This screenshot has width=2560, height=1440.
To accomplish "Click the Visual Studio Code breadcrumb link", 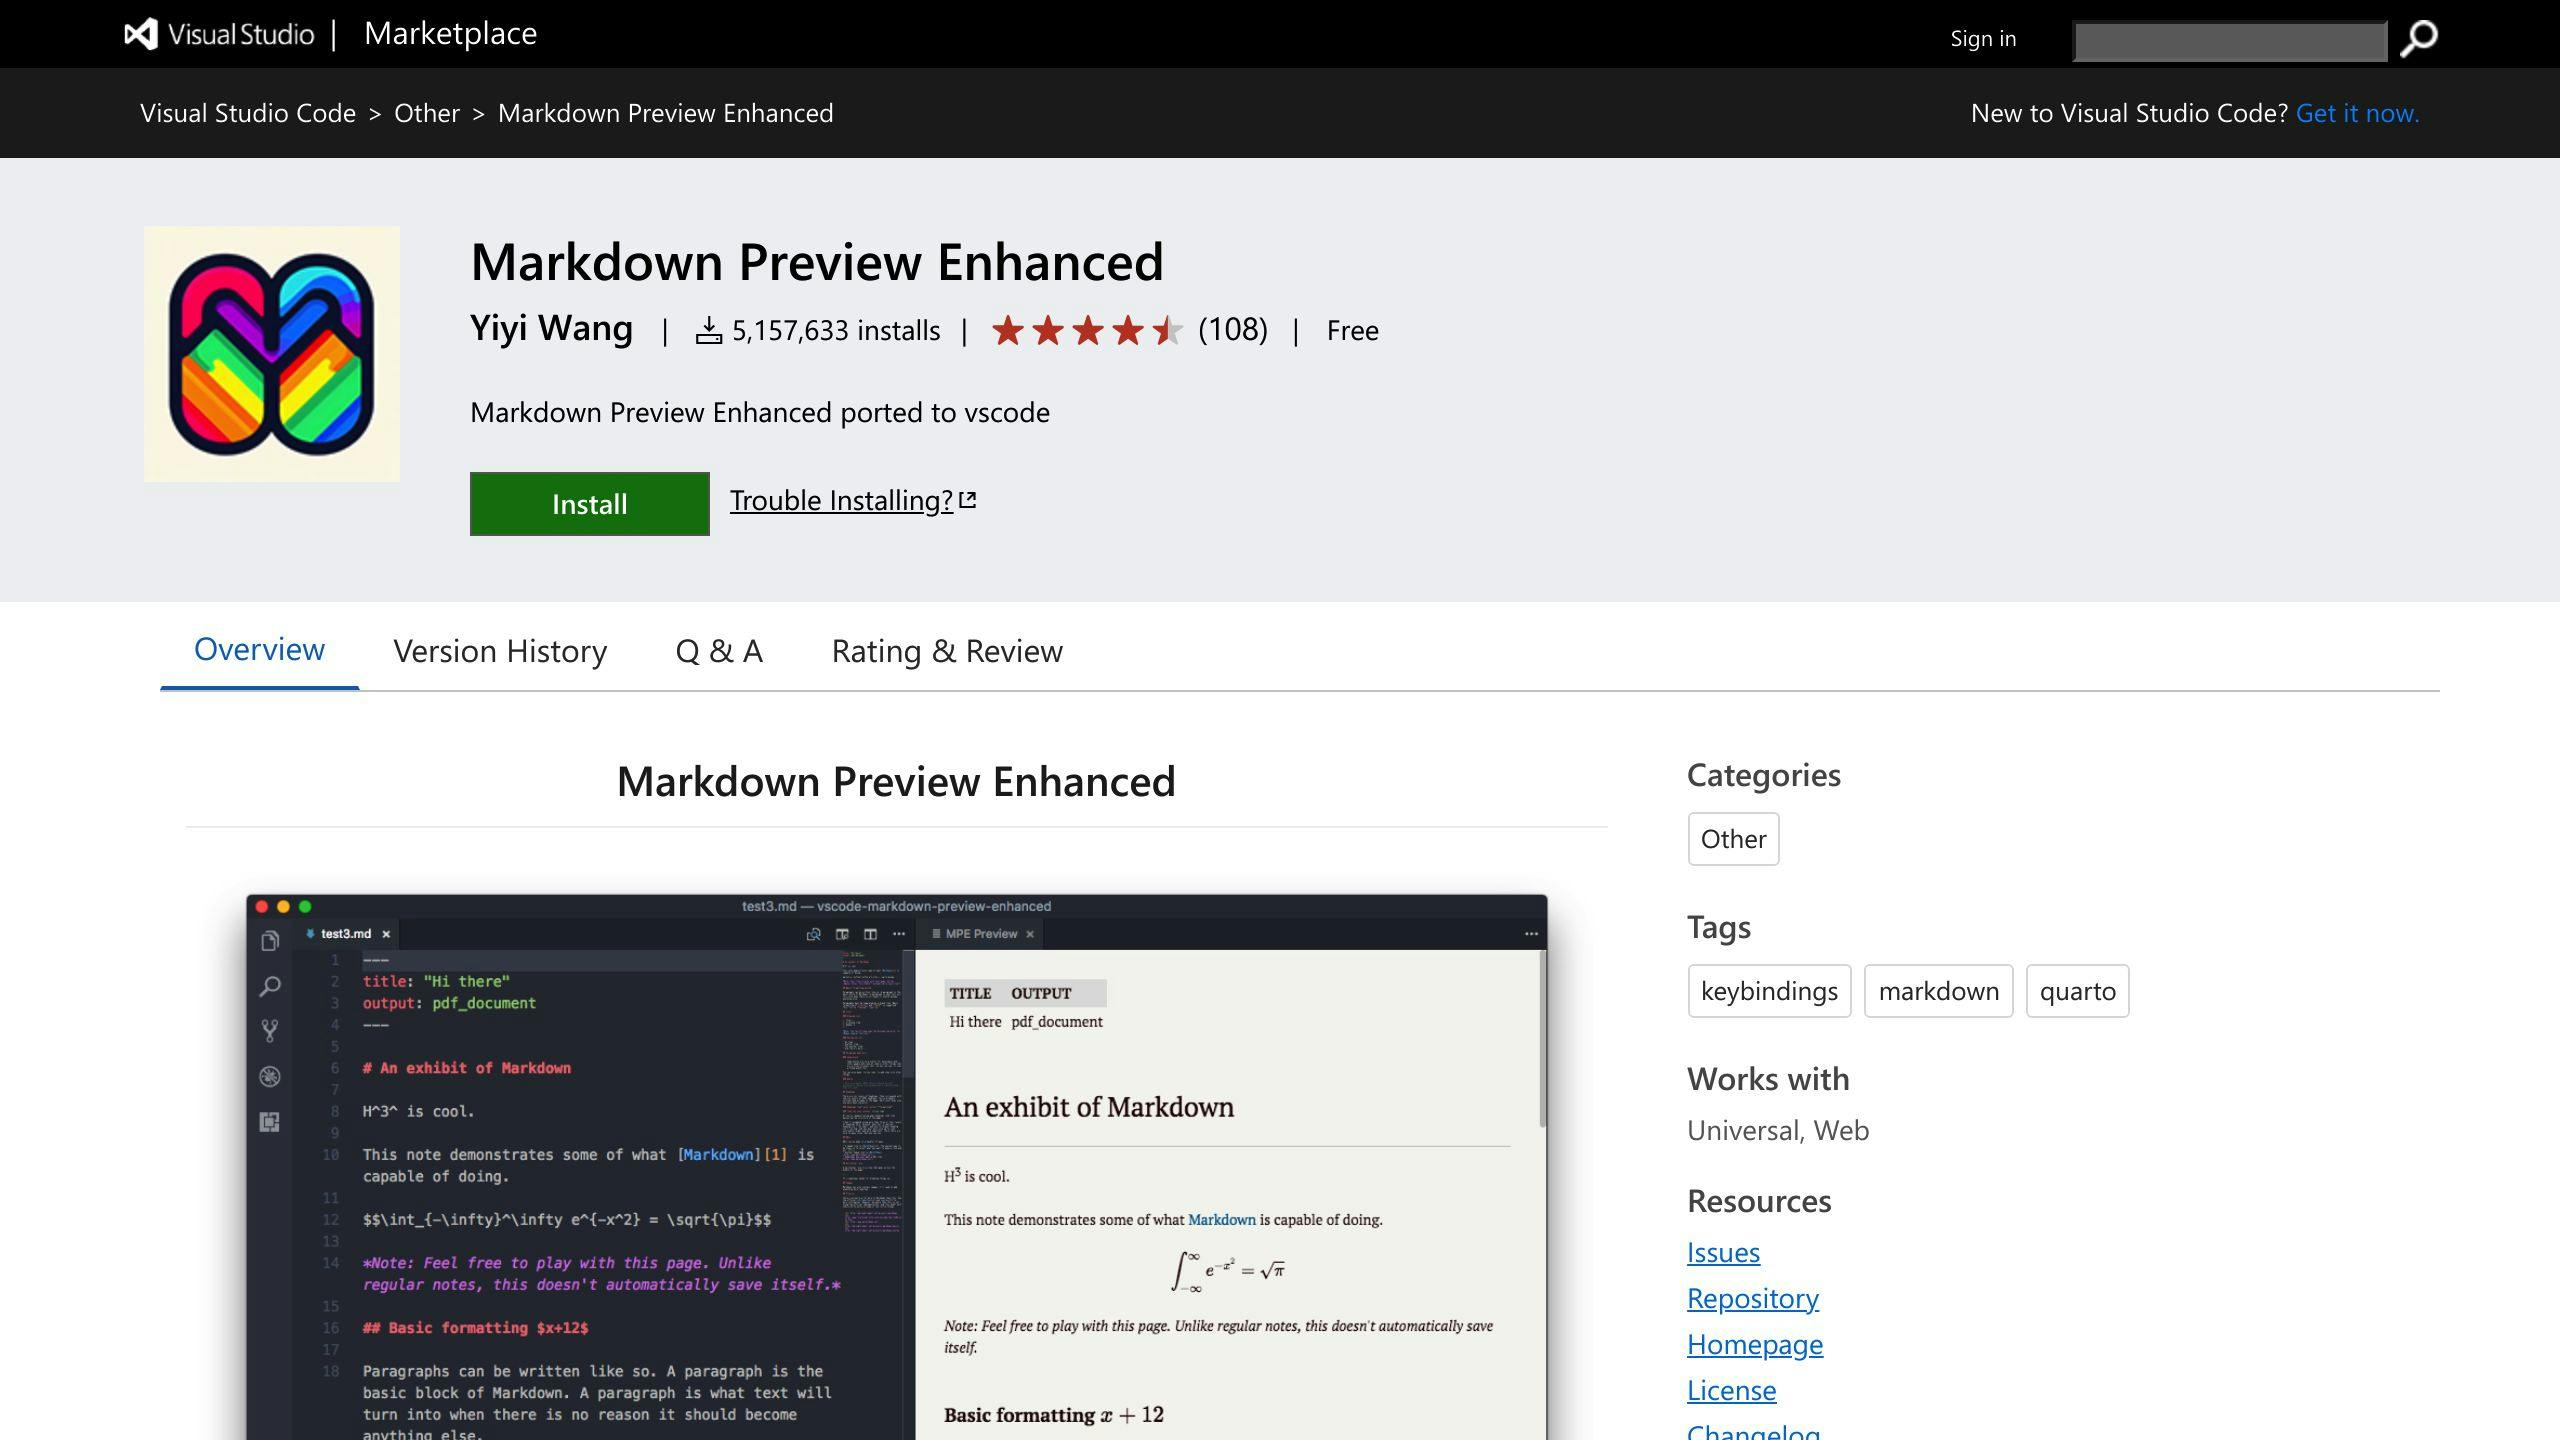I will pos(248,111).
